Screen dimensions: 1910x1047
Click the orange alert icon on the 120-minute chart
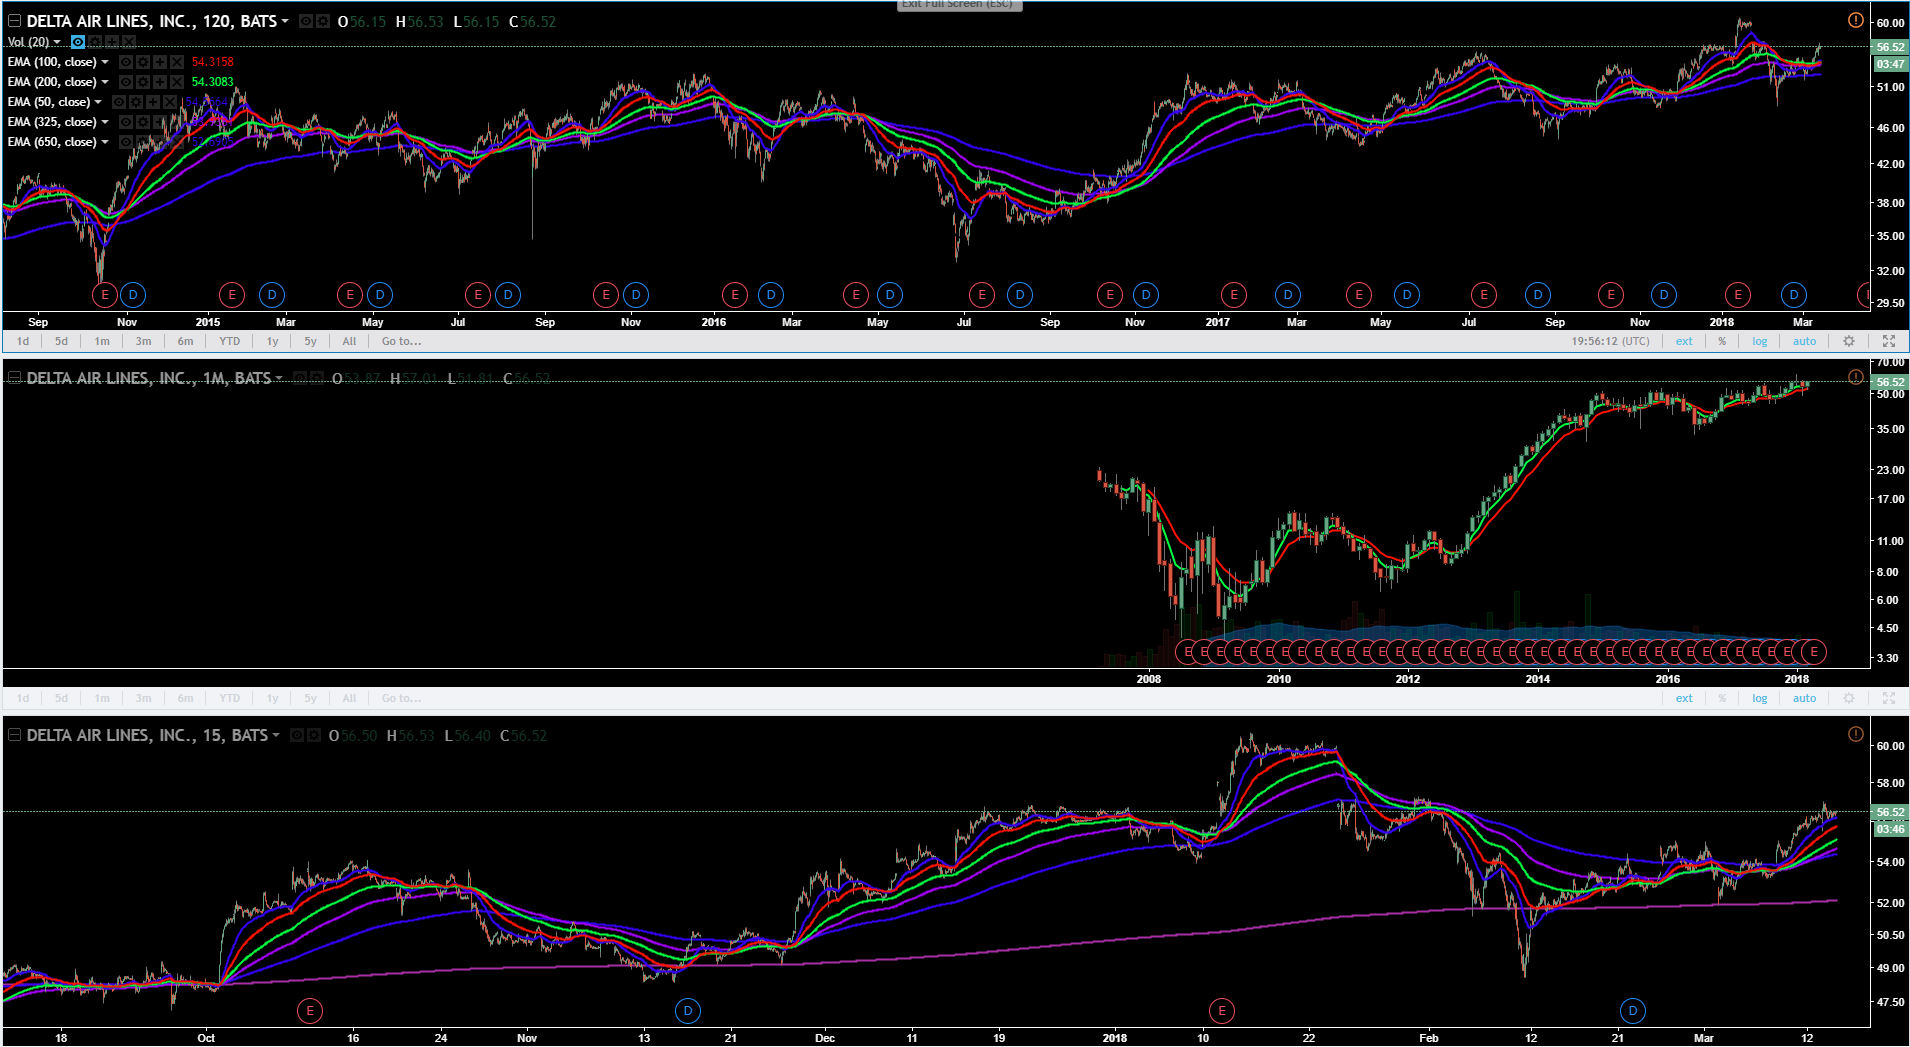(x=1855, y=20)
